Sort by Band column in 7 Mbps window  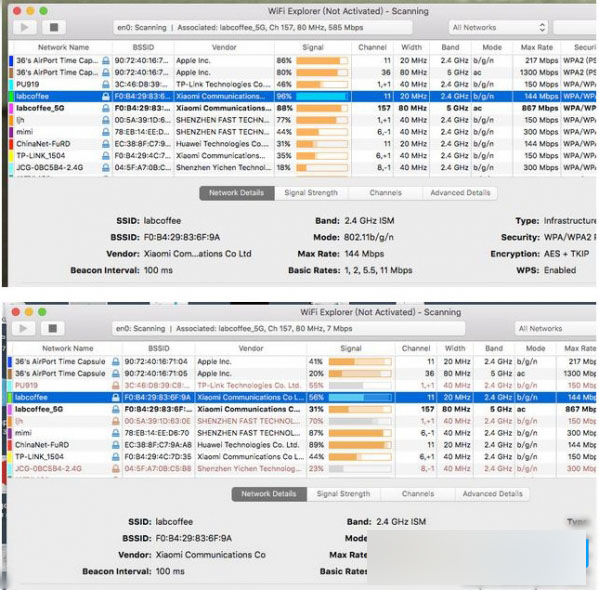click(494, 348)
